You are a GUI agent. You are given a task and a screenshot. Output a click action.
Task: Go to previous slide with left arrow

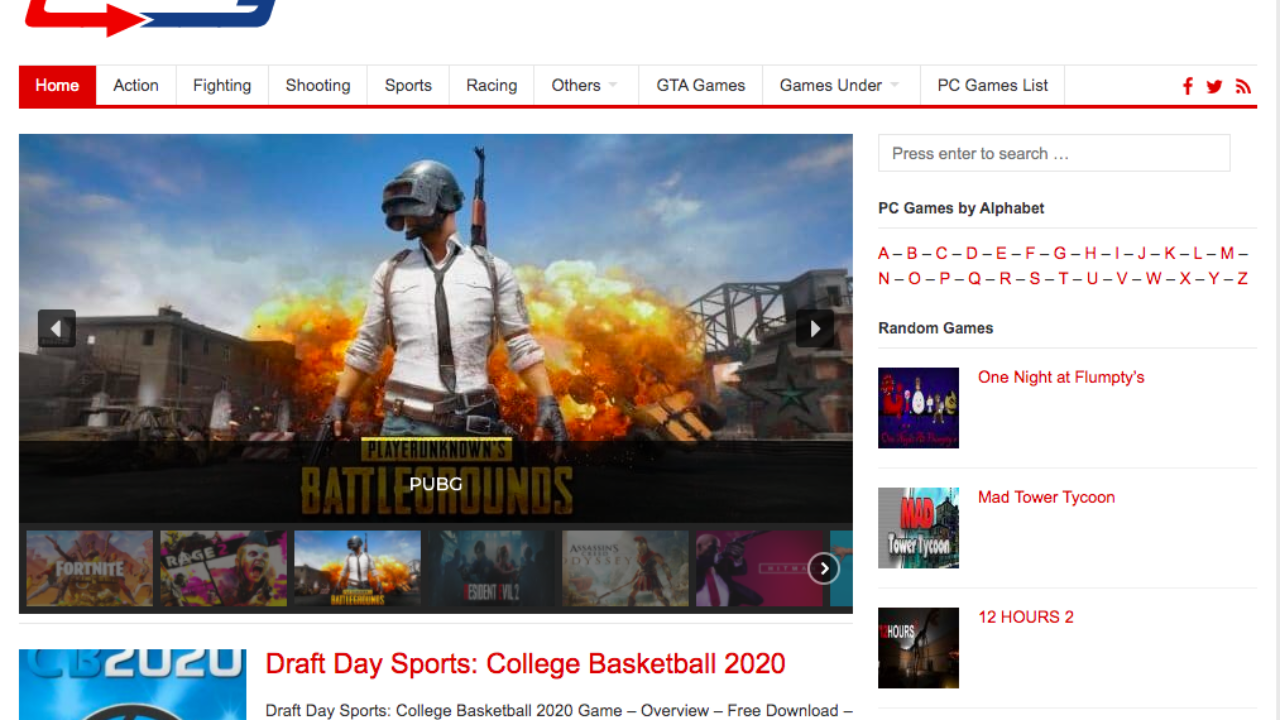click(57, 328)
